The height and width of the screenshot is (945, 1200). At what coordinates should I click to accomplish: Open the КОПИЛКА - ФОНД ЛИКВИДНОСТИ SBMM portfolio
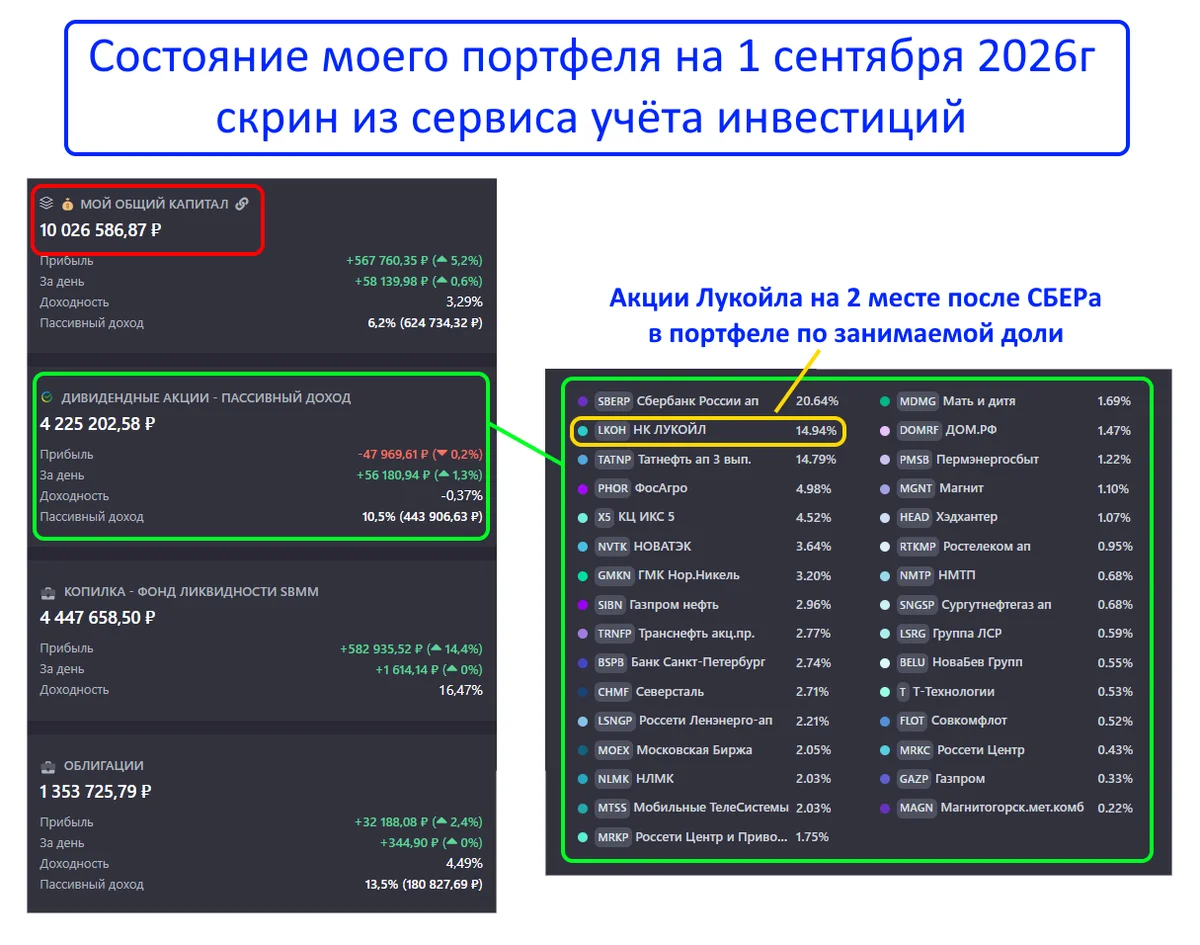(191, 591)
